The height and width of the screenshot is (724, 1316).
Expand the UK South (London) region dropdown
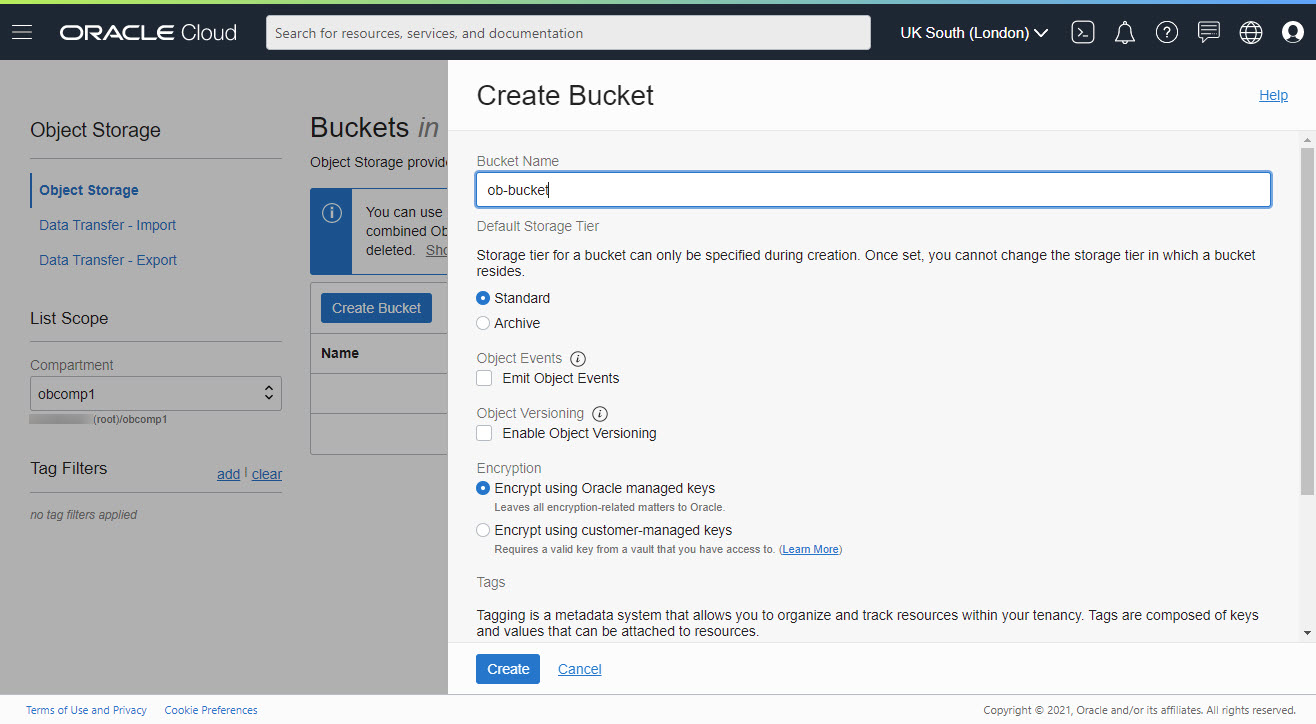tap(974, 33)
